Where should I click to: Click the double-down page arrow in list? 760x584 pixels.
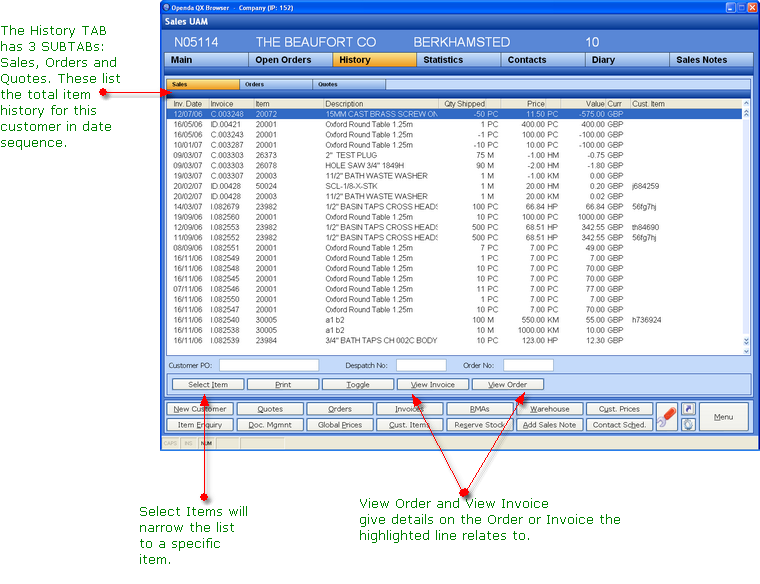pos(746,341)
